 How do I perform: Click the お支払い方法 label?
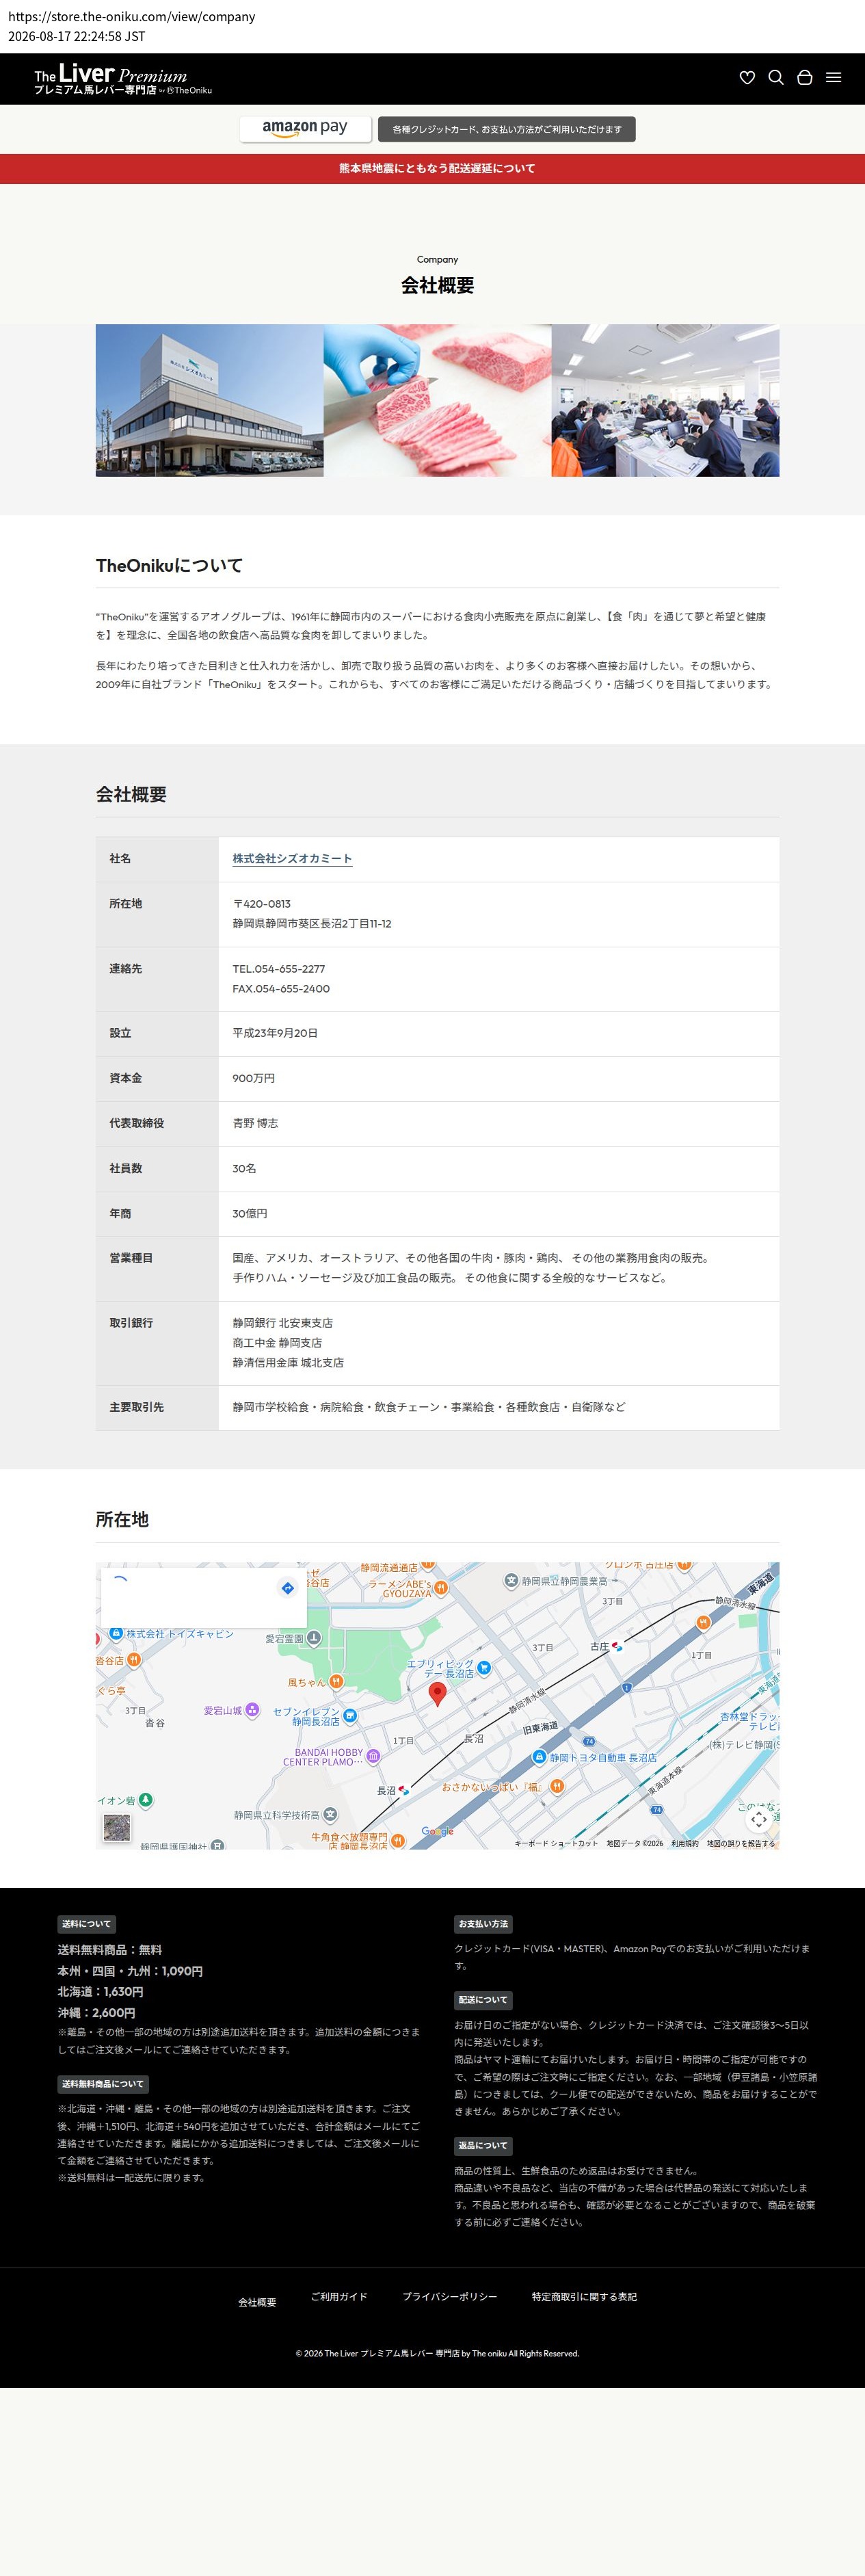(484, 1923)
